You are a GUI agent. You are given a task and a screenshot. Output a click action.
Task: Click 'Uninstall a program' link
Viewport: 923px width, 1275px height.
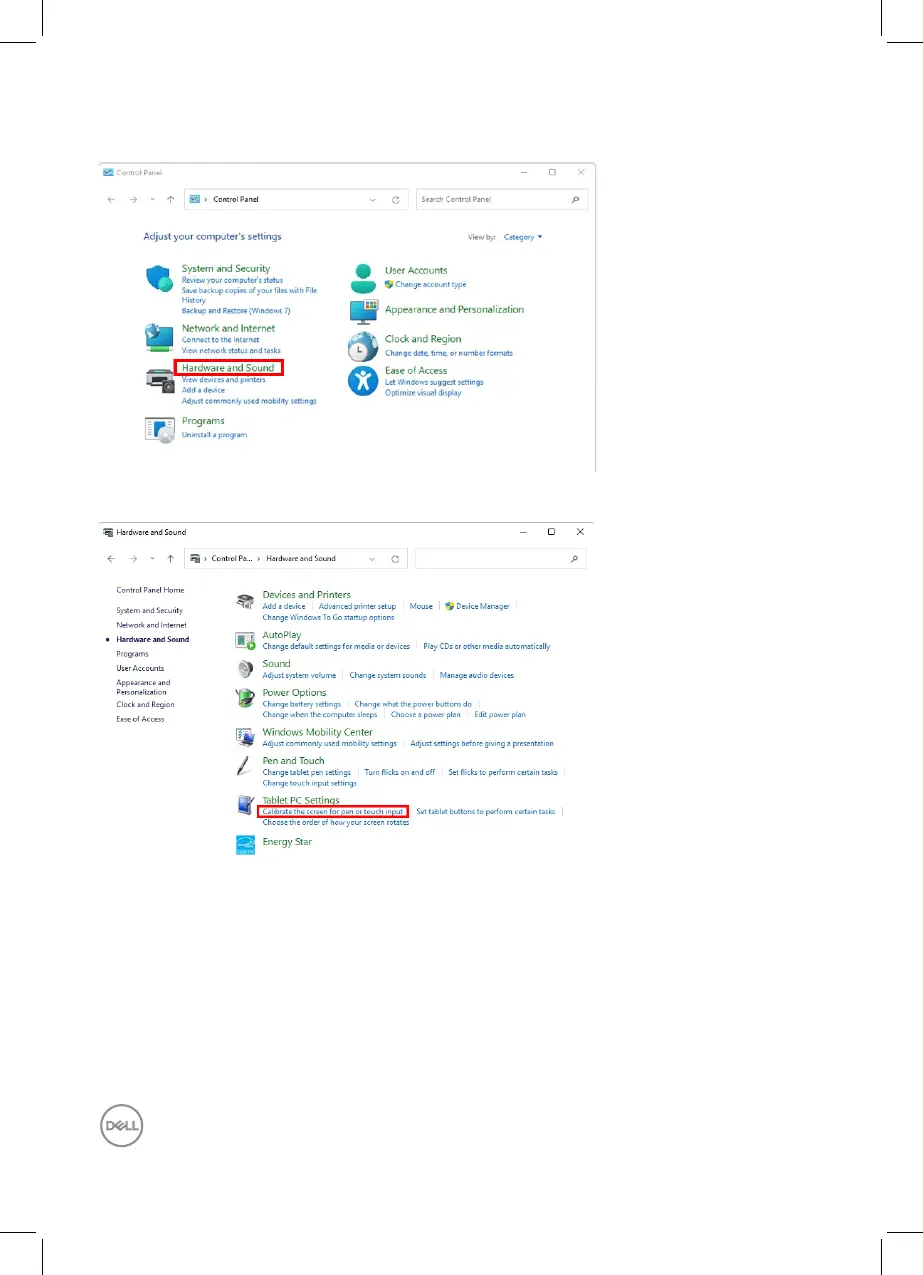214,435
